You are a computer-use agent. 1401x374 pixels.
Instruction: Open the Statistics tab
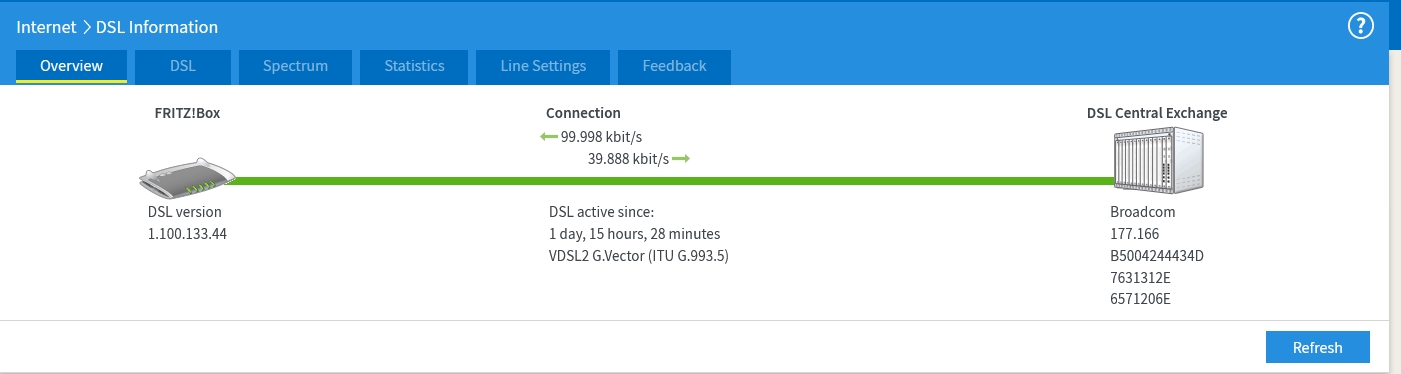tap(414, 66)
